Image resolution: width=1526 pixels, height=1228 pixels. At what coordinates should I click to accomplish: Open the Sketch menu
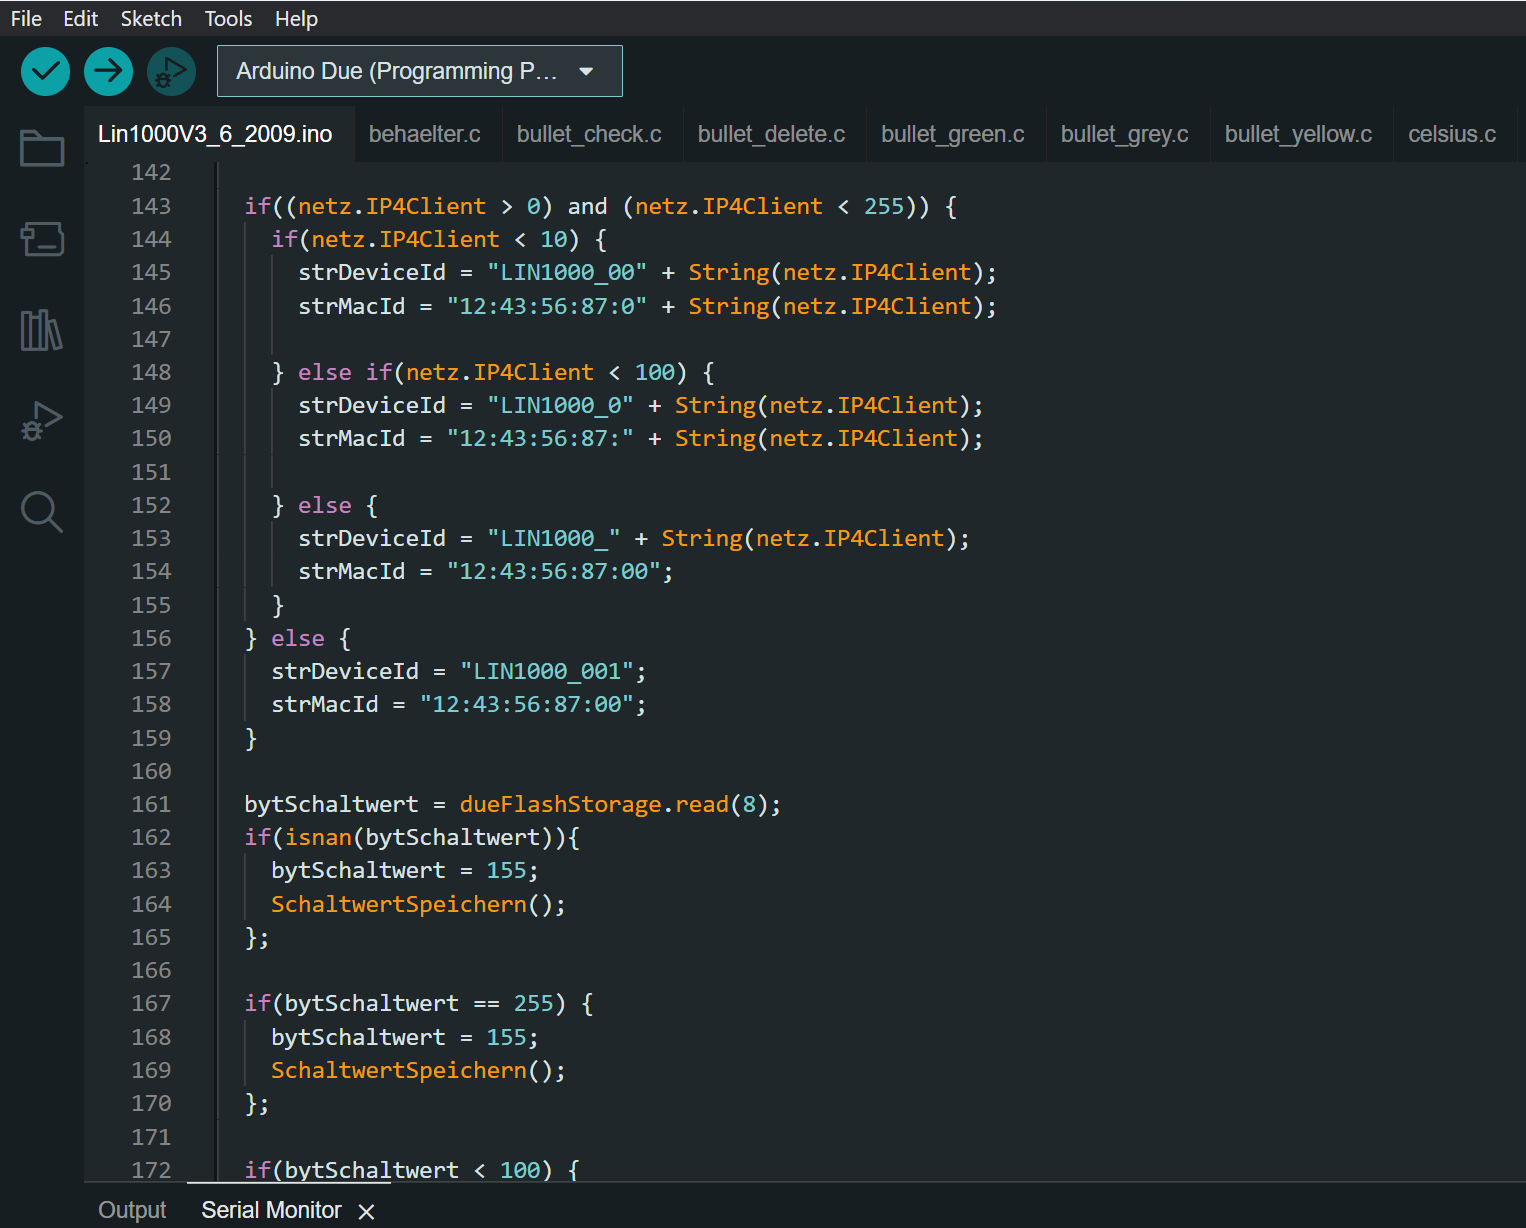click(x=151, y=18)
